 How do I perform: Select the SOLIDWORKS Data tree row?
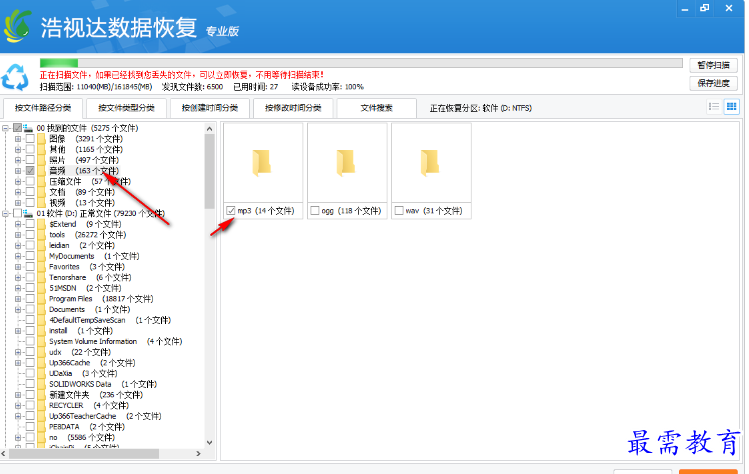pos(103,384)
